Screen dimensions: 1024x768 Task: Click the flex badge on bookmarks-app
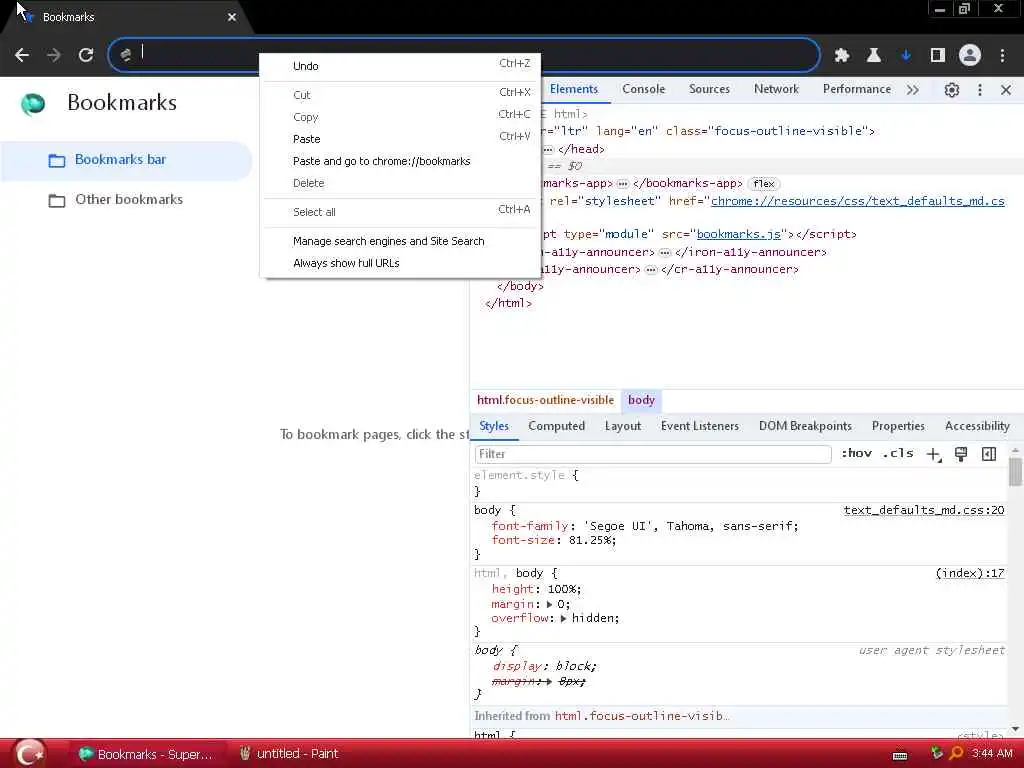pos(763,184)
